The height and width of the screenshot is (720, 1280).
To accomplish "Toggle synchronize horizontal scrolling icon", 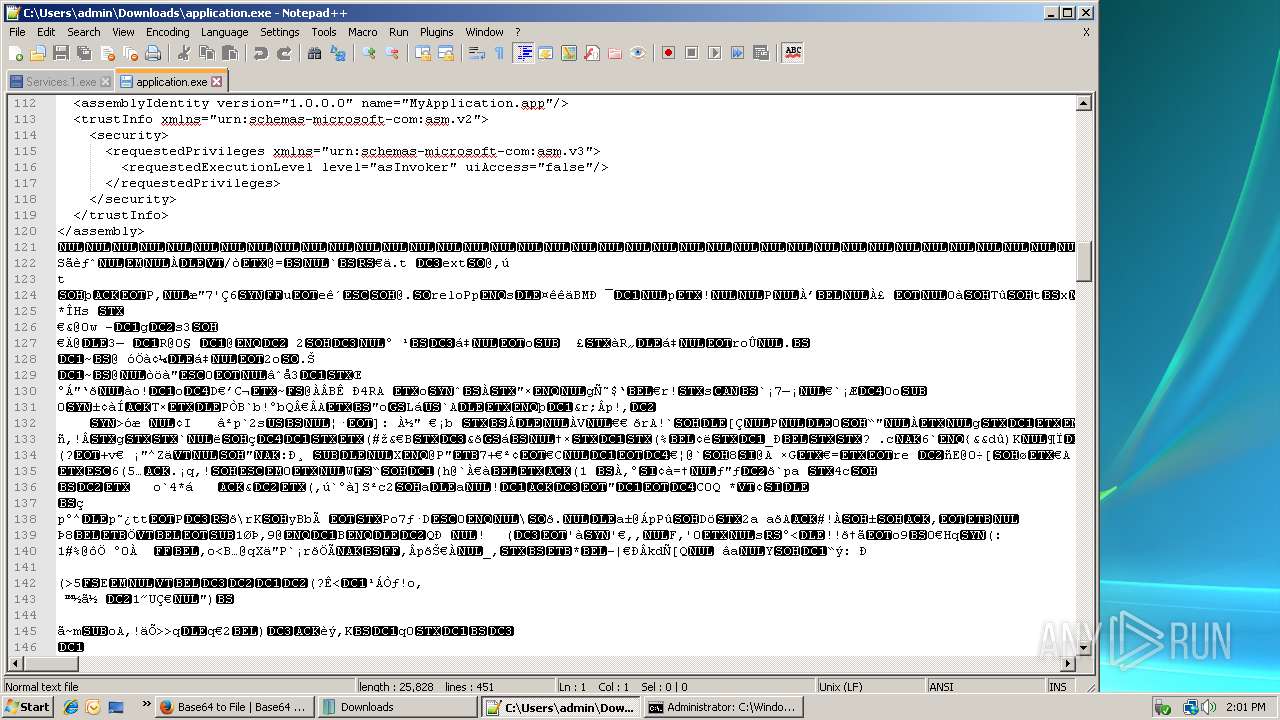I will click(x=446, y=53).
